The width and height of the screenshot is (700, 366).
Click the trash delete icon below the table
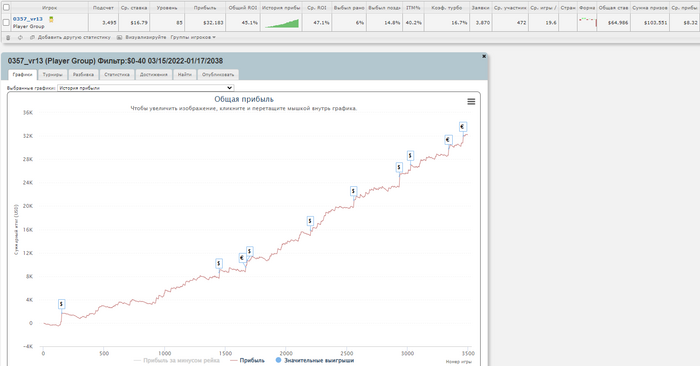point(8,37)
